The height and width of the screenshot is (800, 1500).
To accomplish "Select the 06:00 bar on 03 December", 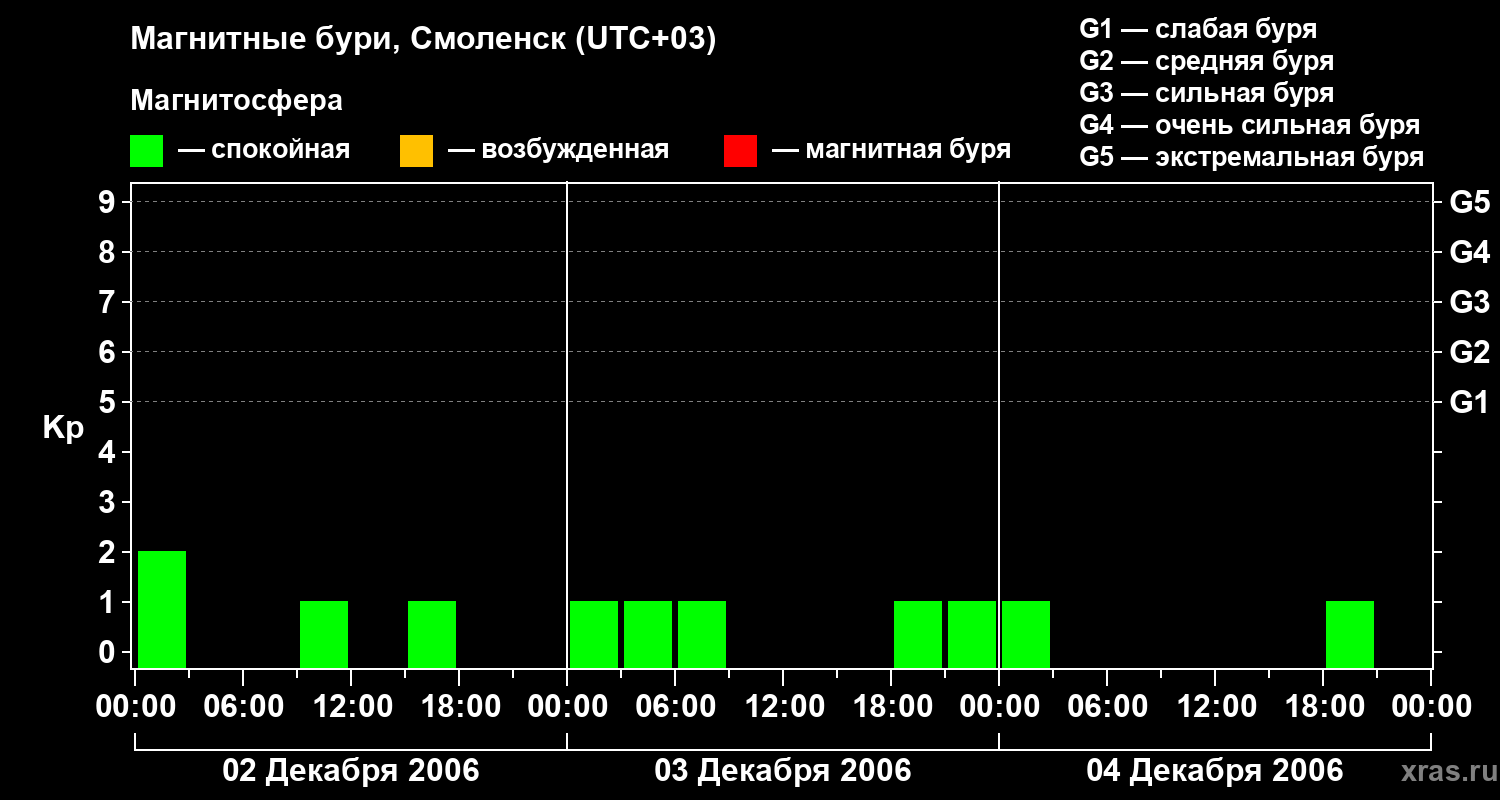I will pos(702,634).
